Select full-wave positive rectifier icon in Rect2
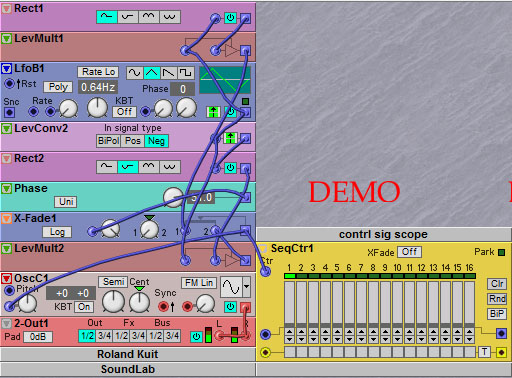The image size is (512, 378). point(149,167)
